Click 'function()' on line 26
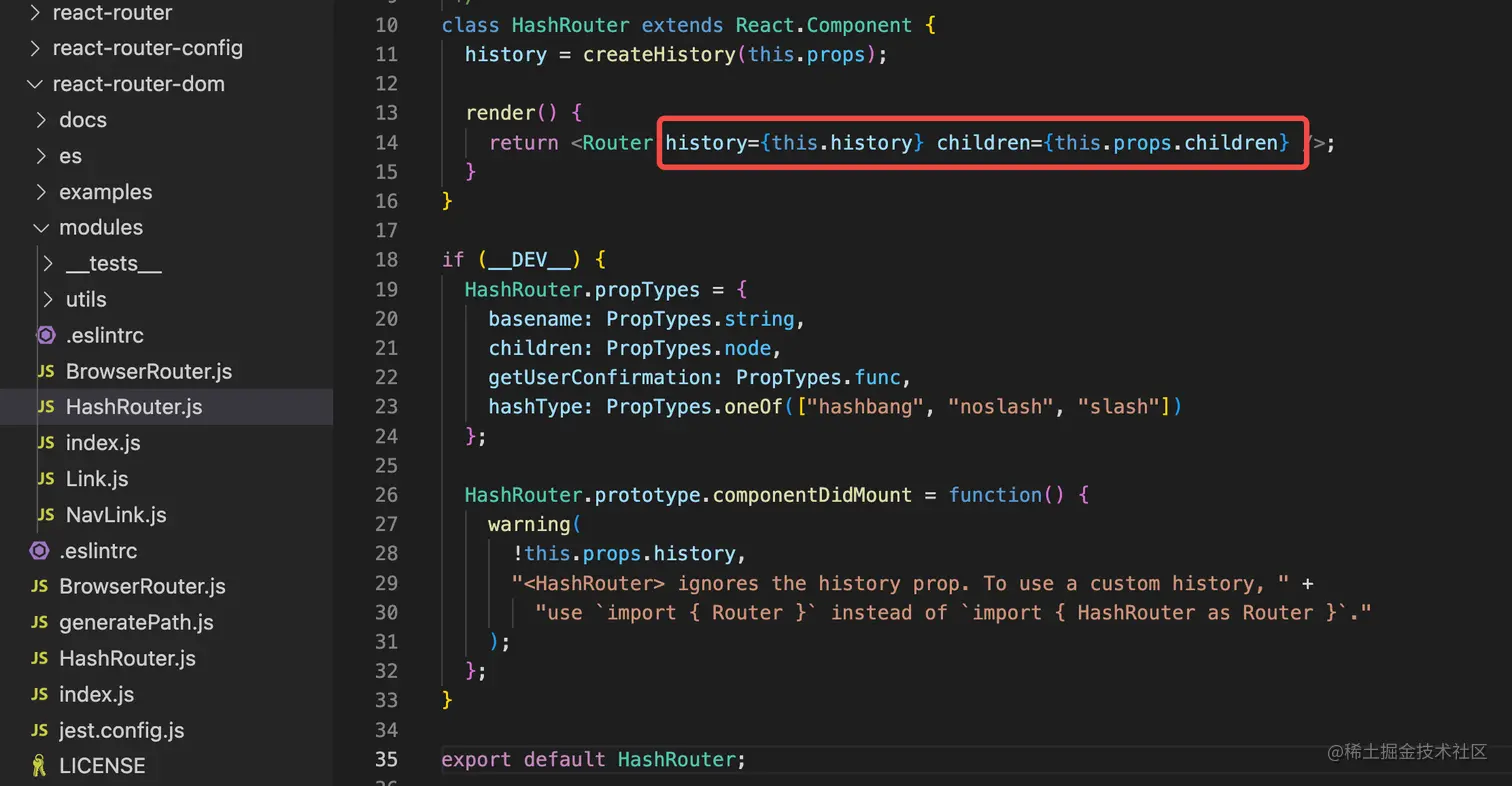 [1007, 495]
